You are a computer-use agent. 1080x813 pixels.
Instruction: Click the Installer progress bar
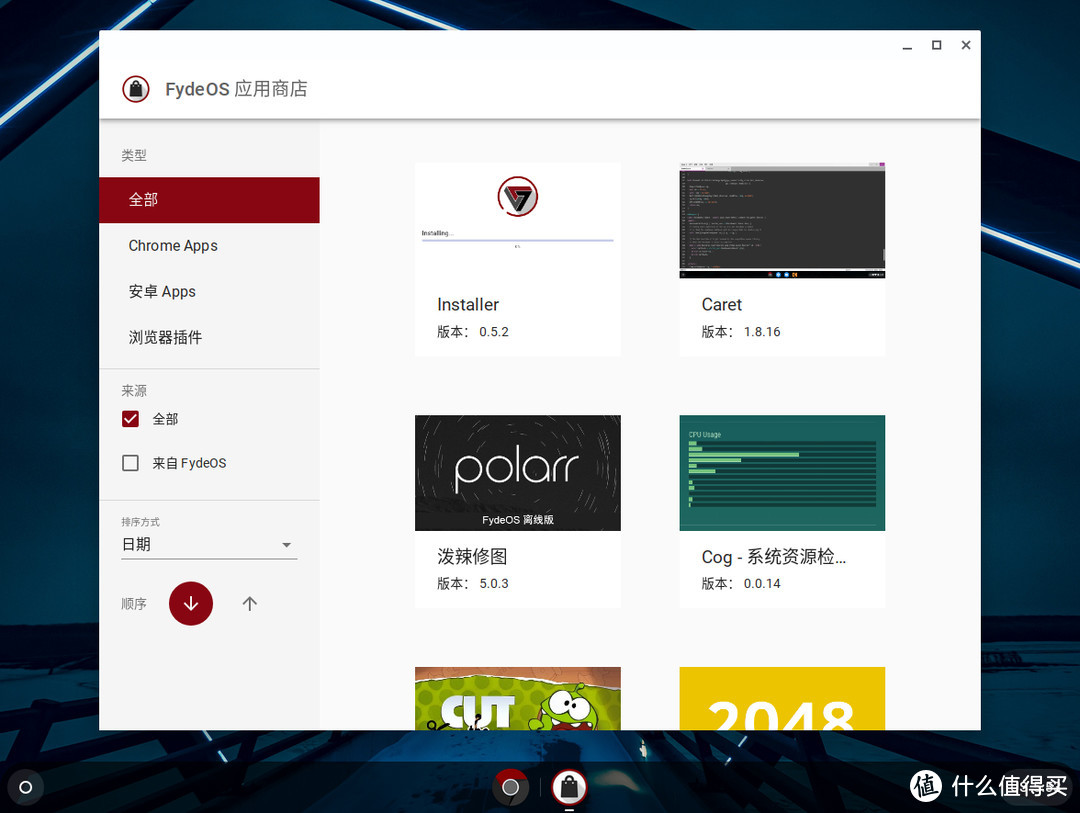tap(517, 240)
